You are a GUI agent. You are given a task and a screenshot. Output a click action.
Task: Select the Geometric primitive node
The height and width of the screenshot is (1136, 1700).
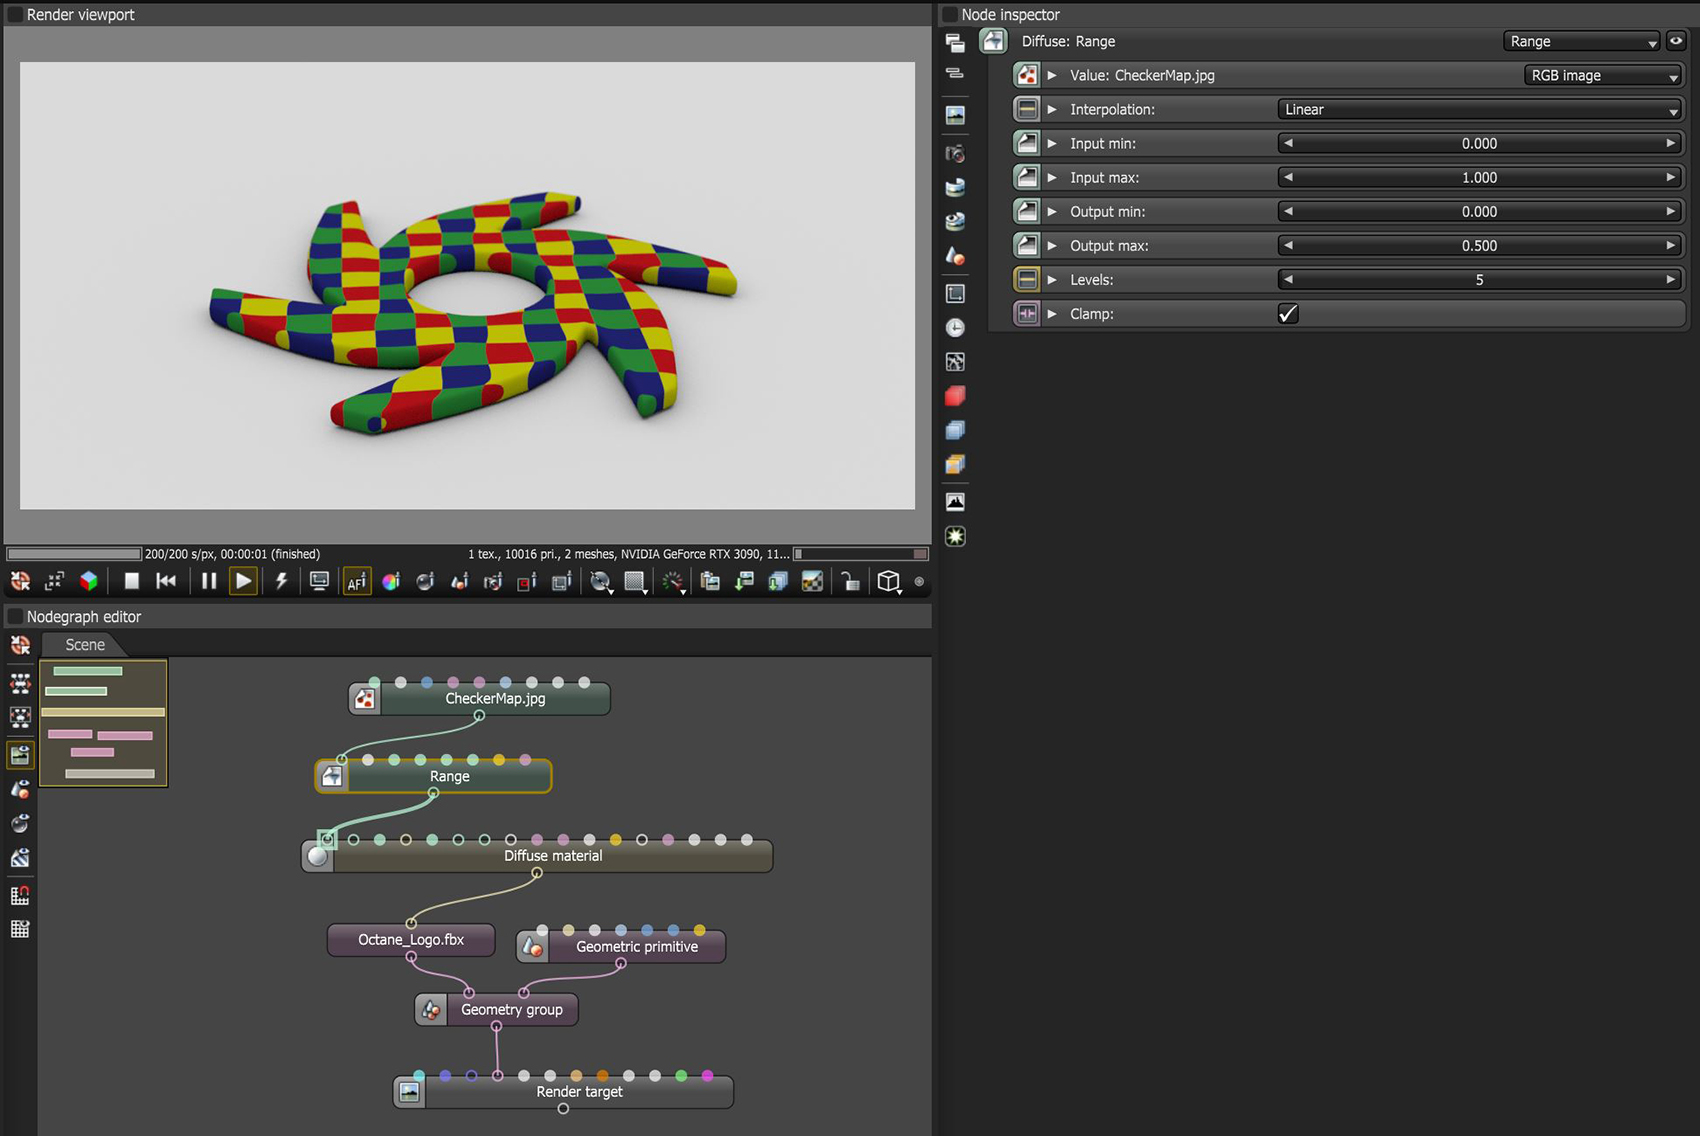[x=621, y=946]
